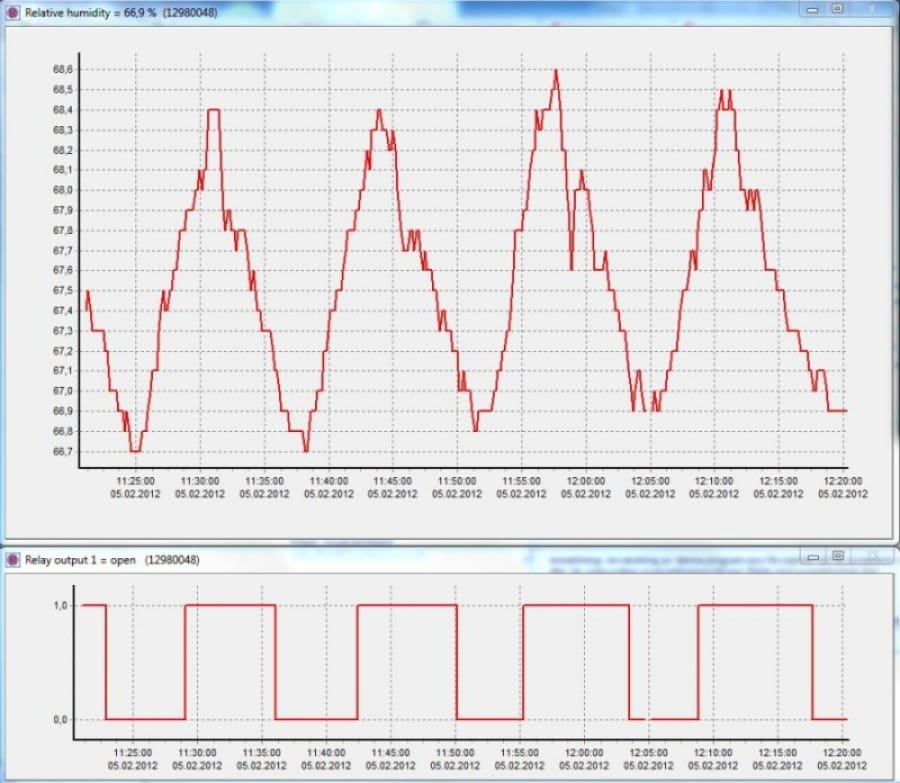
Task: Click the 11:25:00 label on humidity time axis
Action: pos(133,481)
